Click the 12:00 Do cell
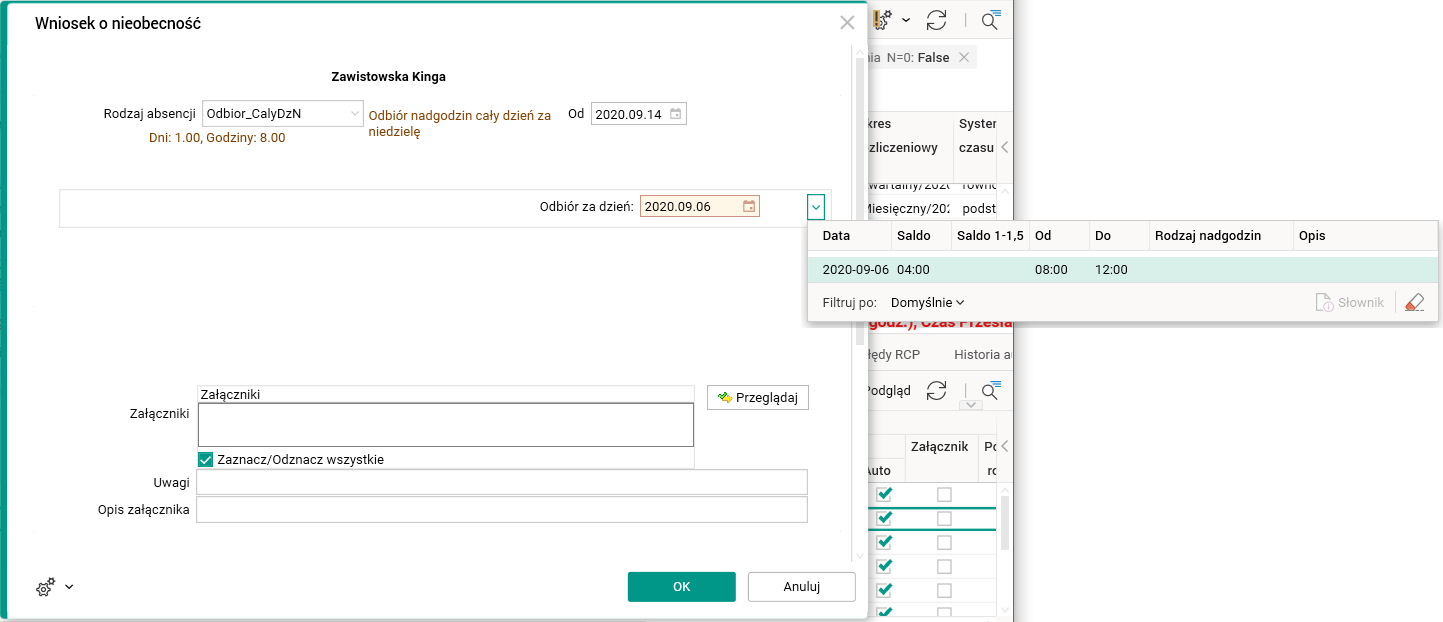The height and width of the screenshot is (622, 1443). tap(1112, 270)
